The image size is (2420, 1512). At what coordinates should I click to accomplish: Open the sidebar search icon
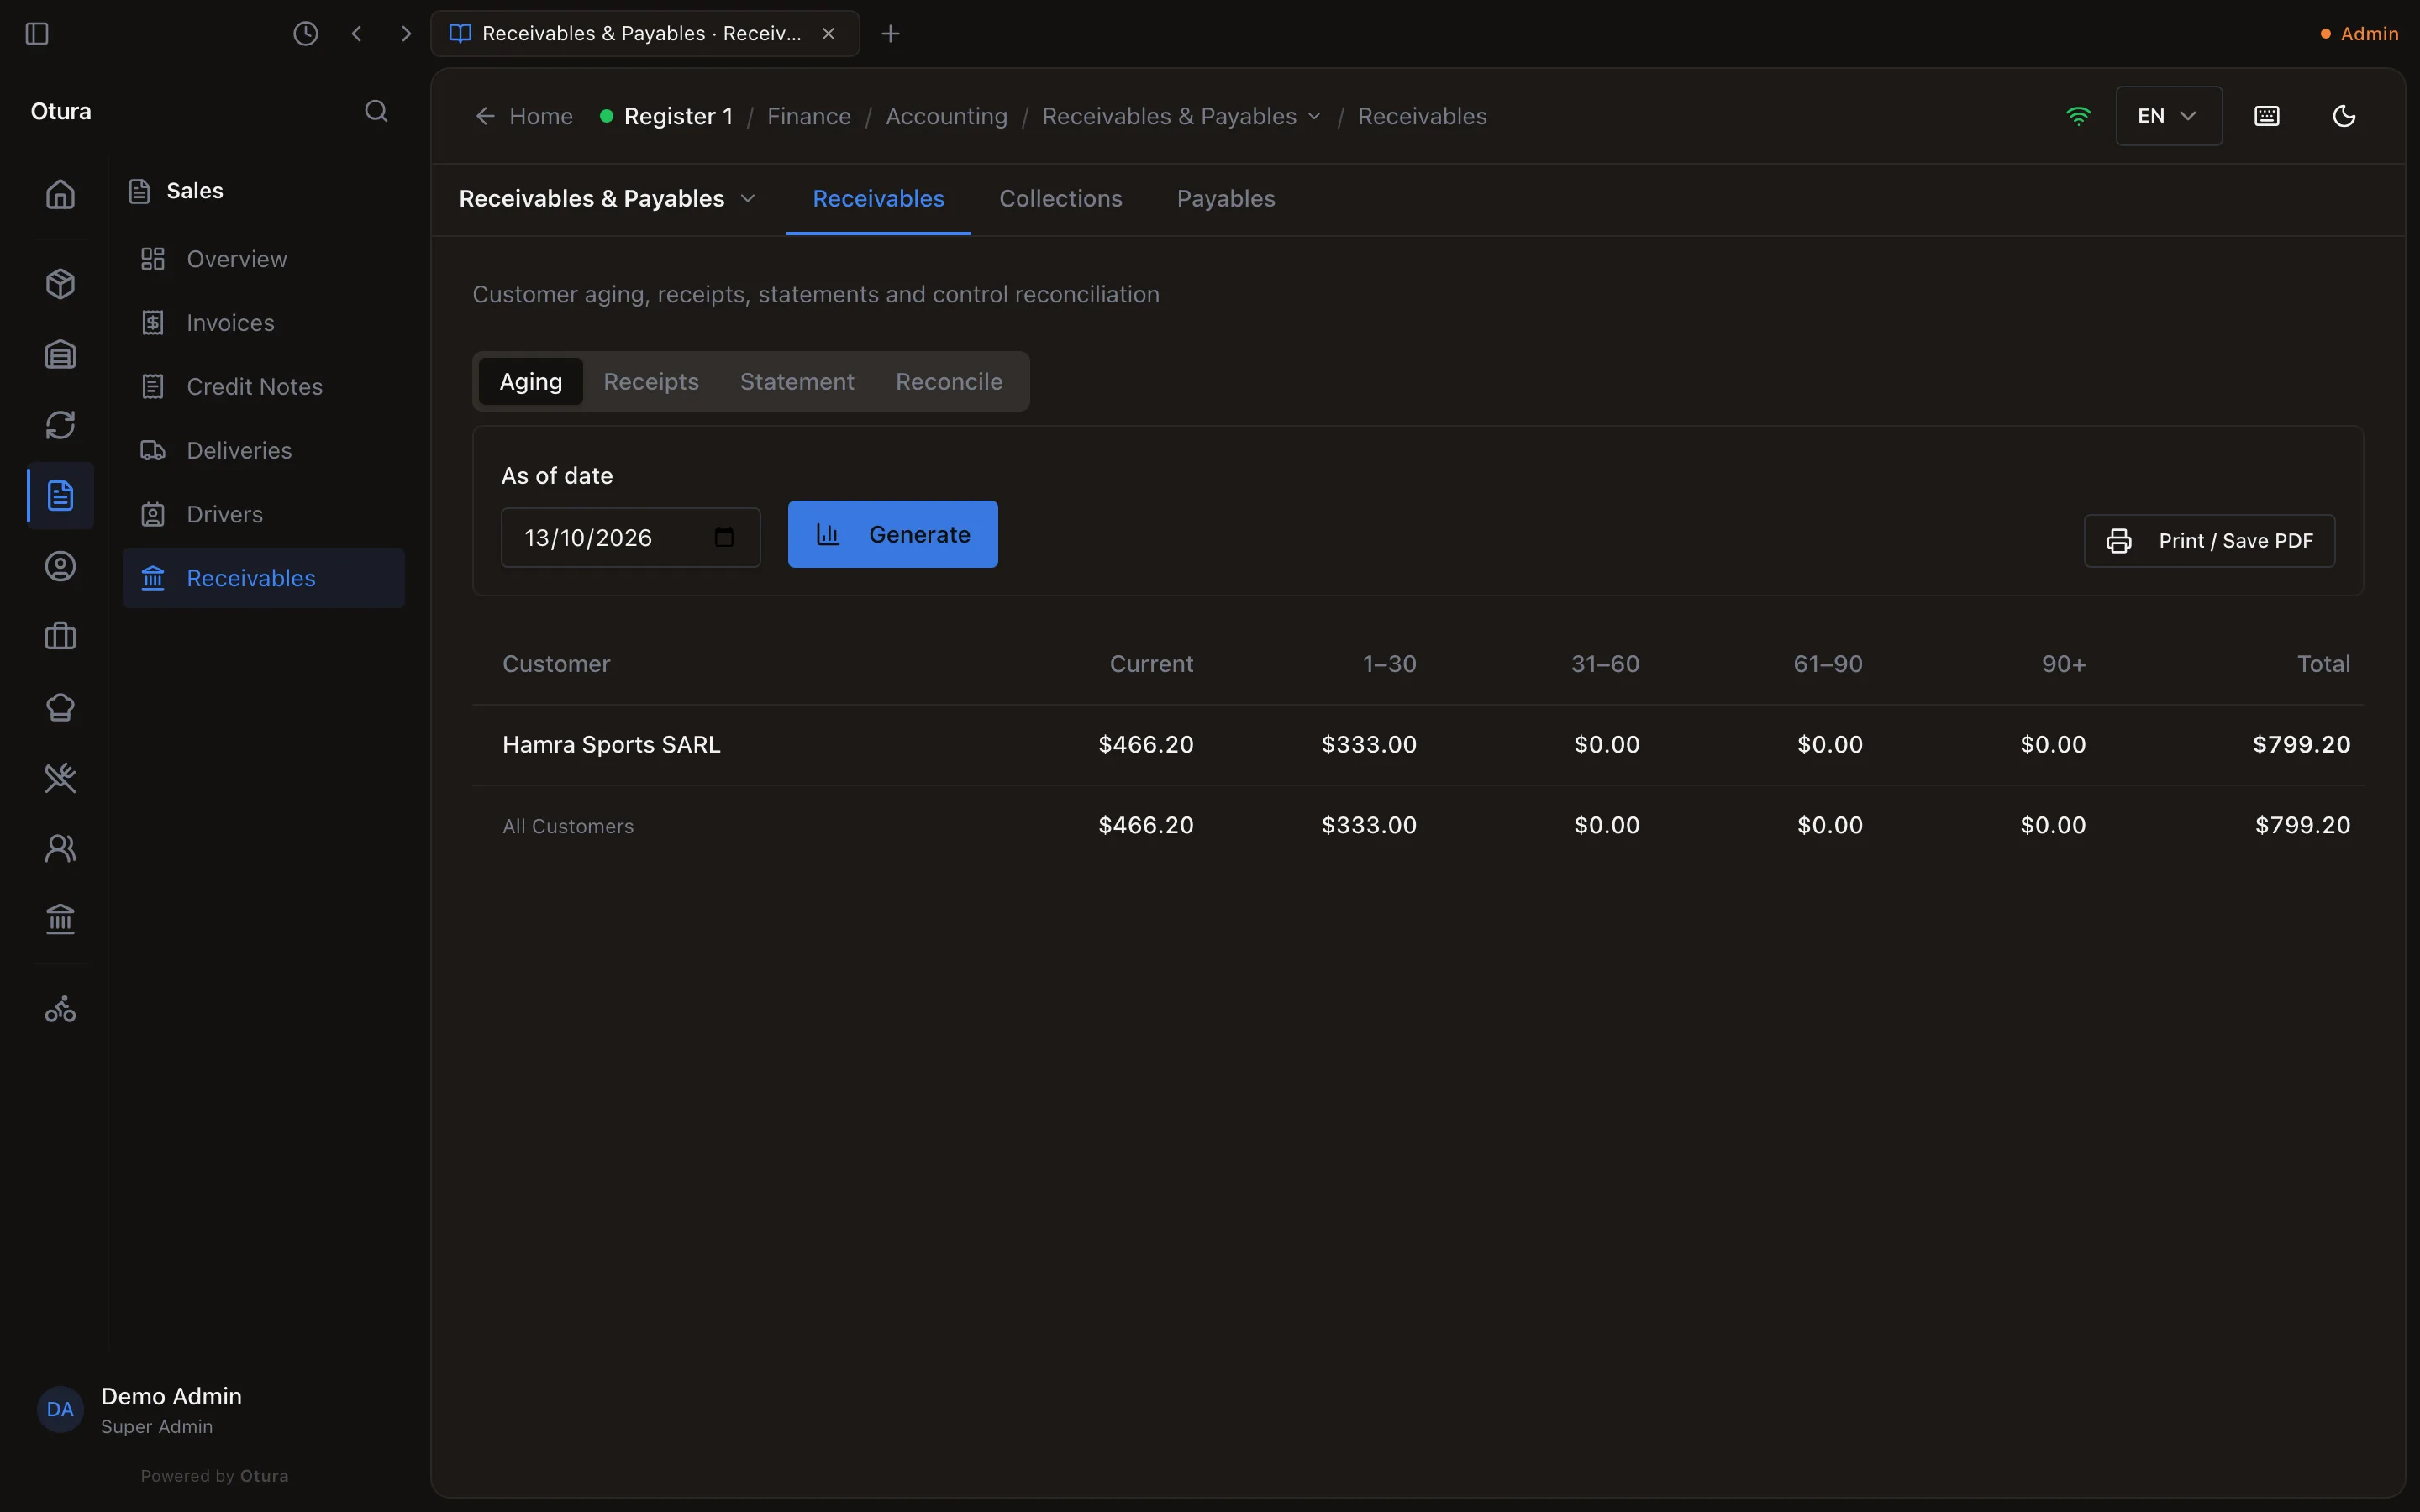coord(376,111)
